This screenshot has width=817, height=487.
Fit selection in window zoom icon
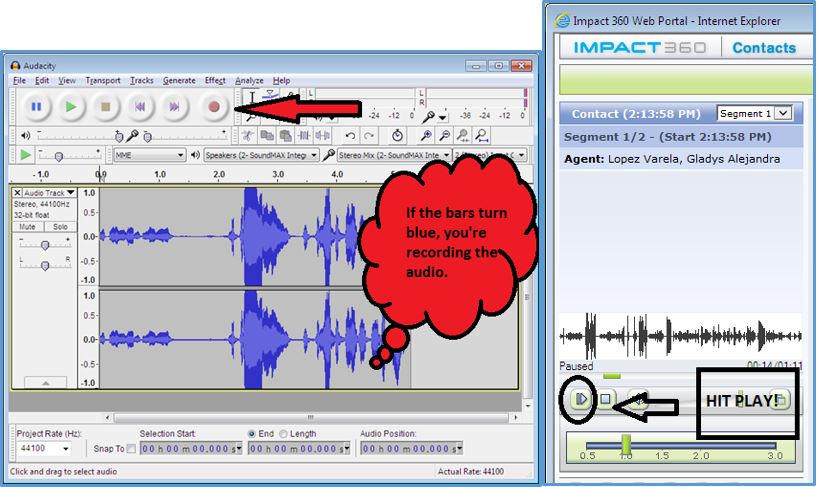[463, 136]
